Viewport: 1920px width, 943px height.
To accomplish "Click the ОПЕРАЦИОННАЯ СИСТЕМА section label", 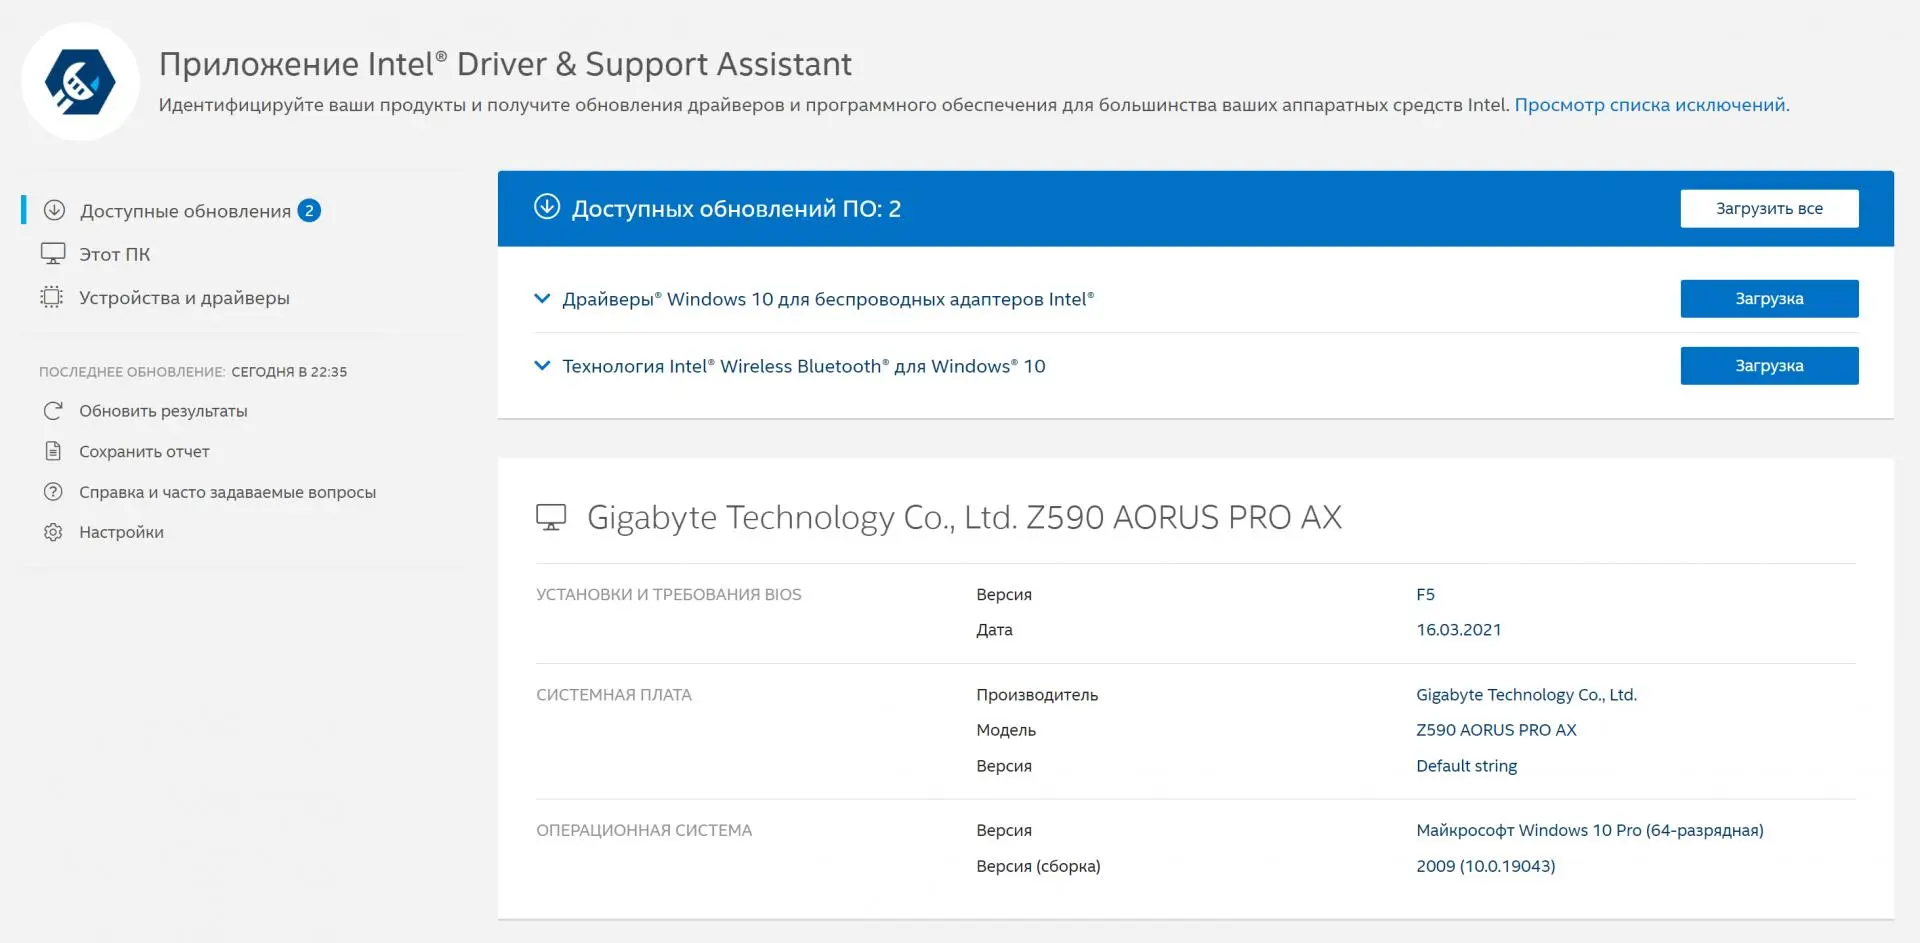I will pos(644,830).
